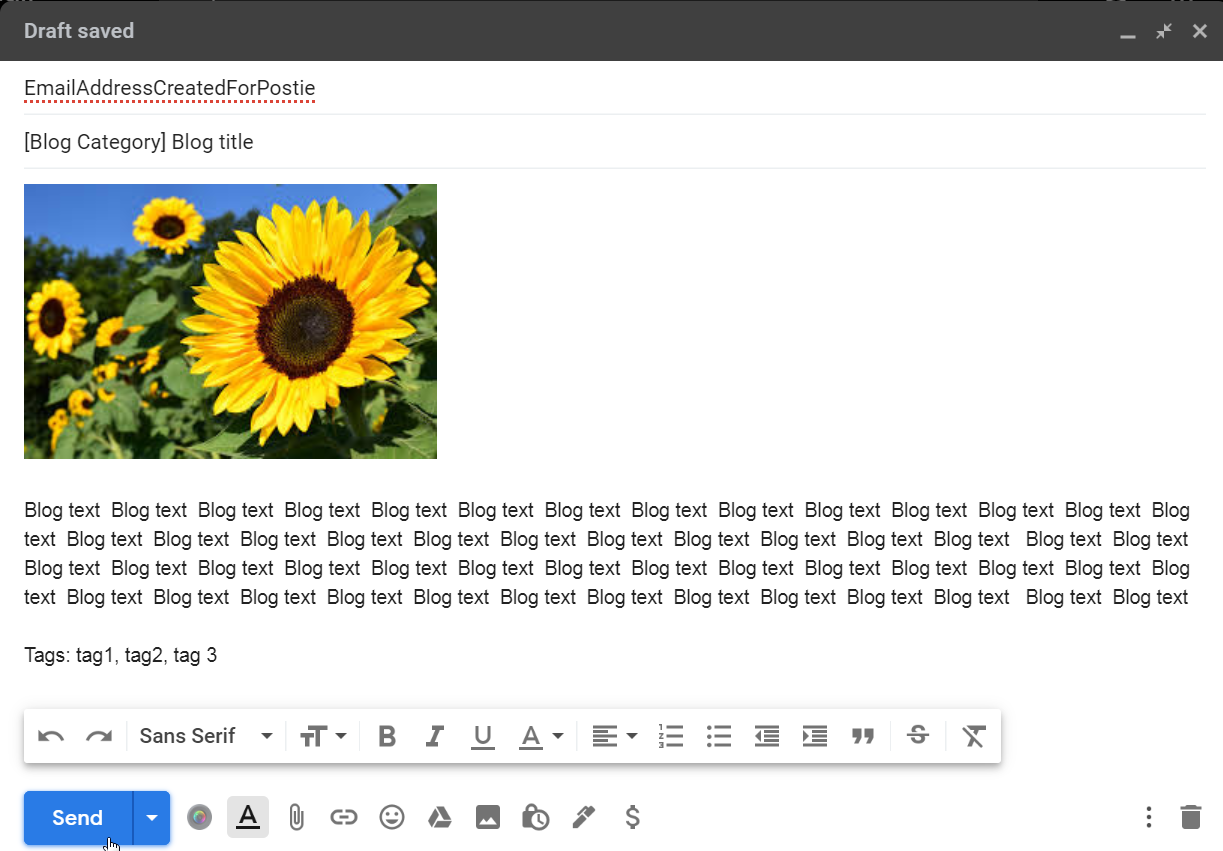Viewport: 1223px width, 851px height.
Task: Insert files using the Google Drive icon
Action: click(439, 818)
